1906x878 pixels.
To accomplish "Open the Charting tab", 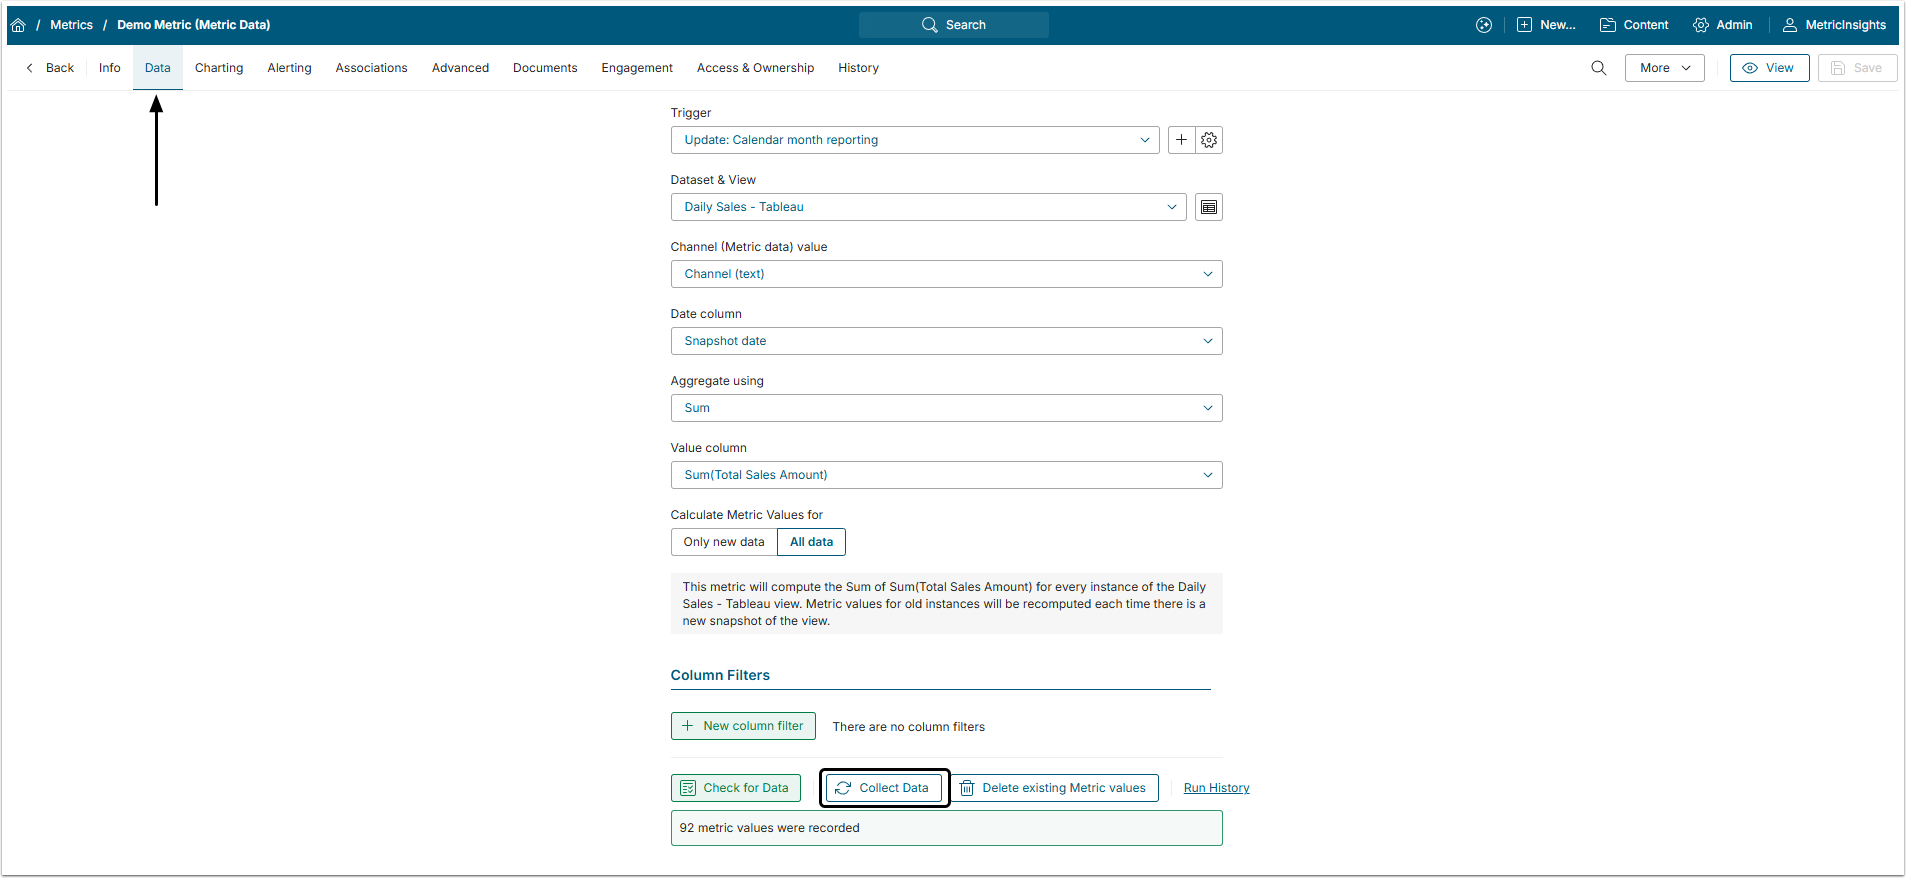I will pos(219,68).
